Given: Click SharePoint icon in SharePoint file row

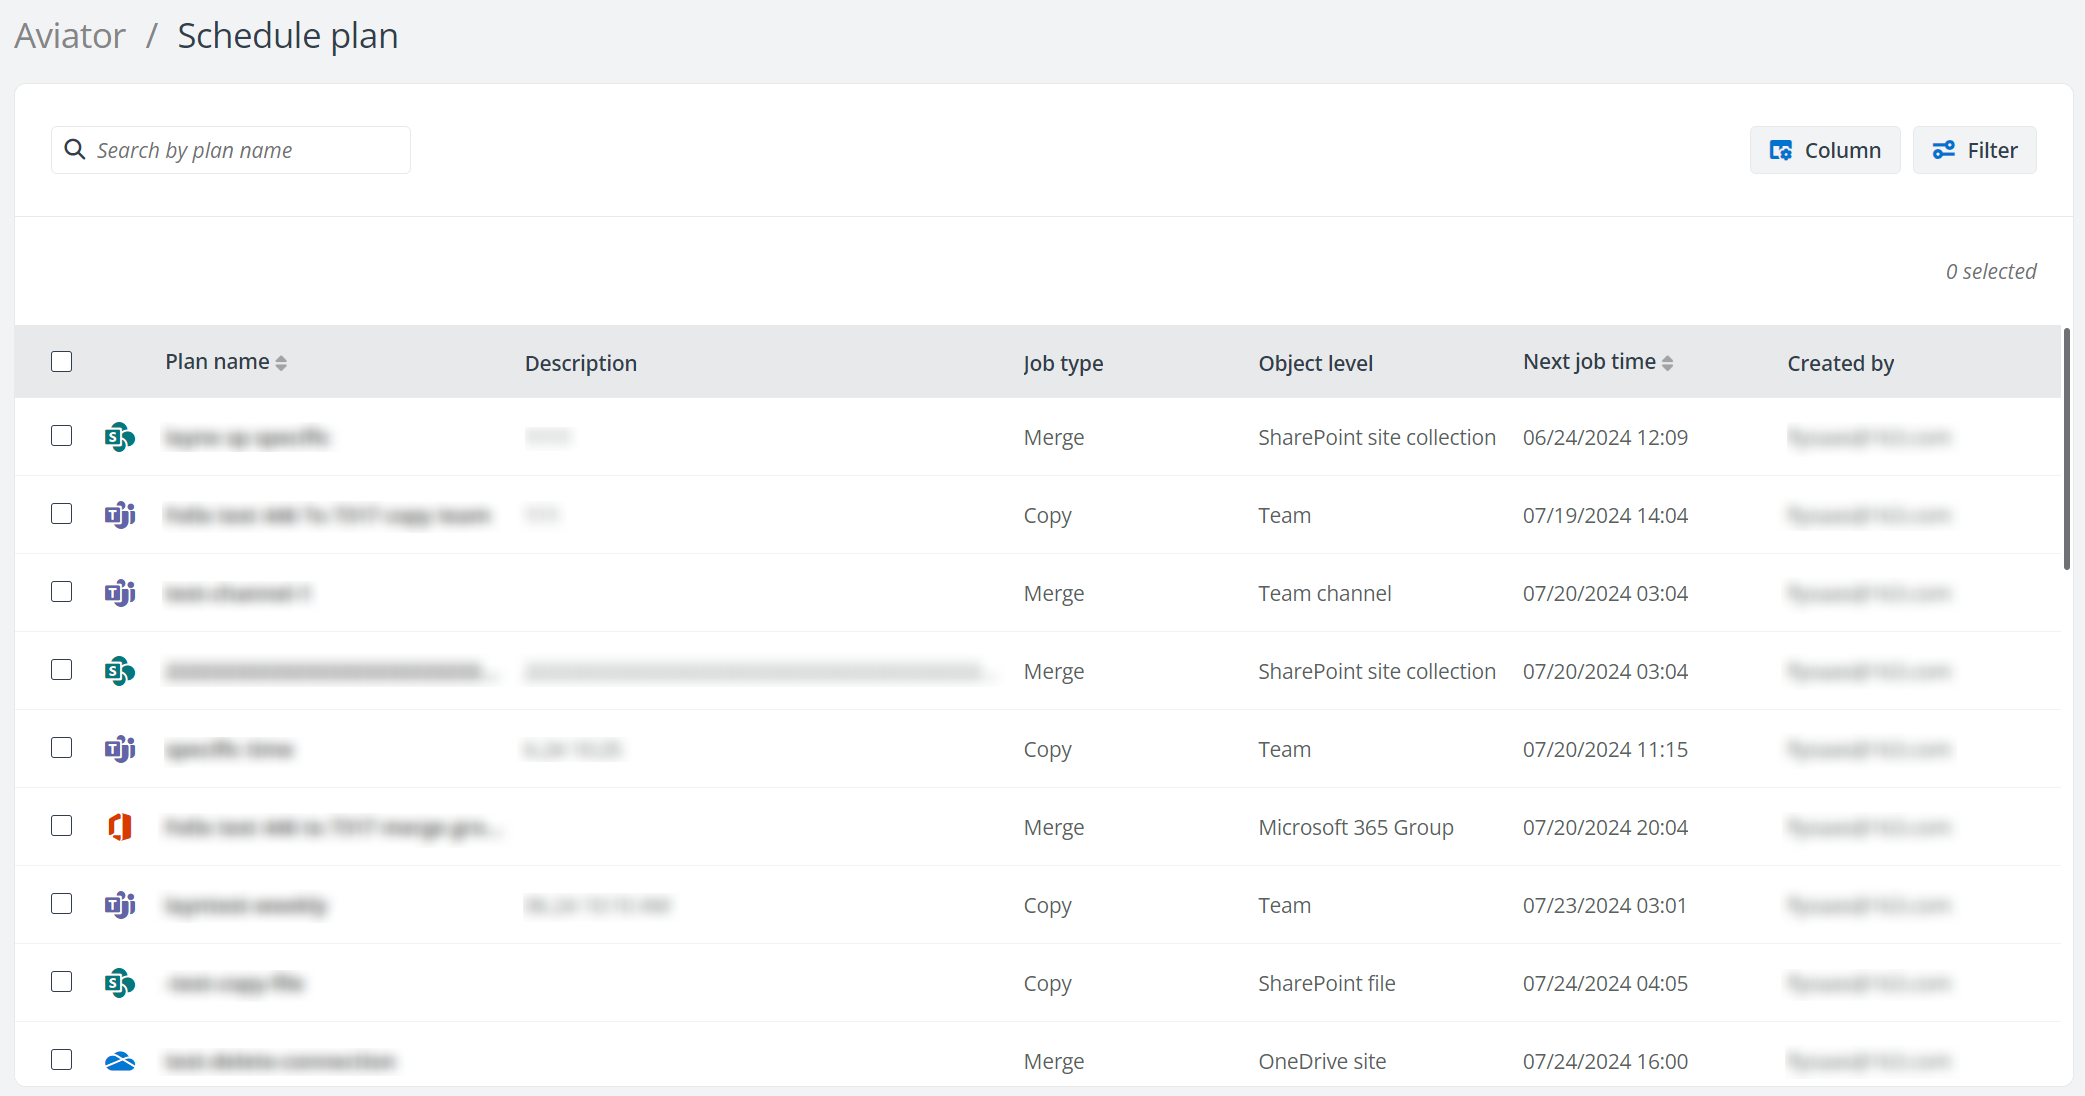Looking at the screenshot, I should click(120, 983).
